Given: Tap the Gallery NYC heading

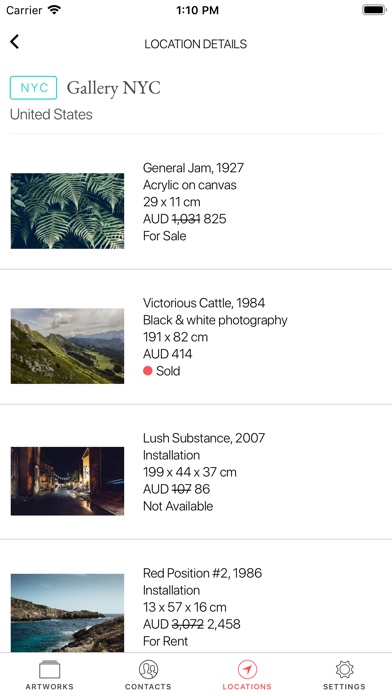Looking at the screenshot, I should tap(114, 88).
